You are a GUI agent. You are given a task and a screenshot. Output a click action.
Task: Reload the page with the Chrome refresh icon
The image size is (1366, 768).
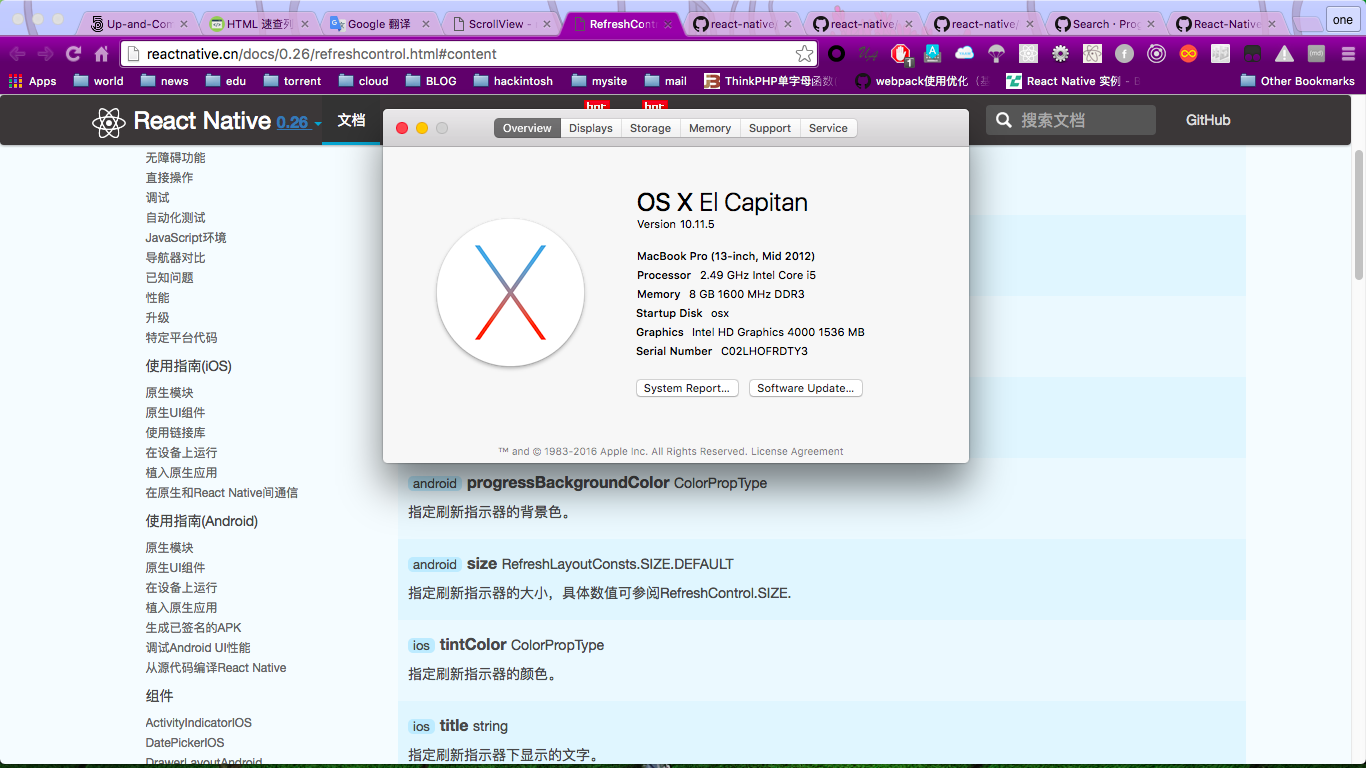click(73, 54)
